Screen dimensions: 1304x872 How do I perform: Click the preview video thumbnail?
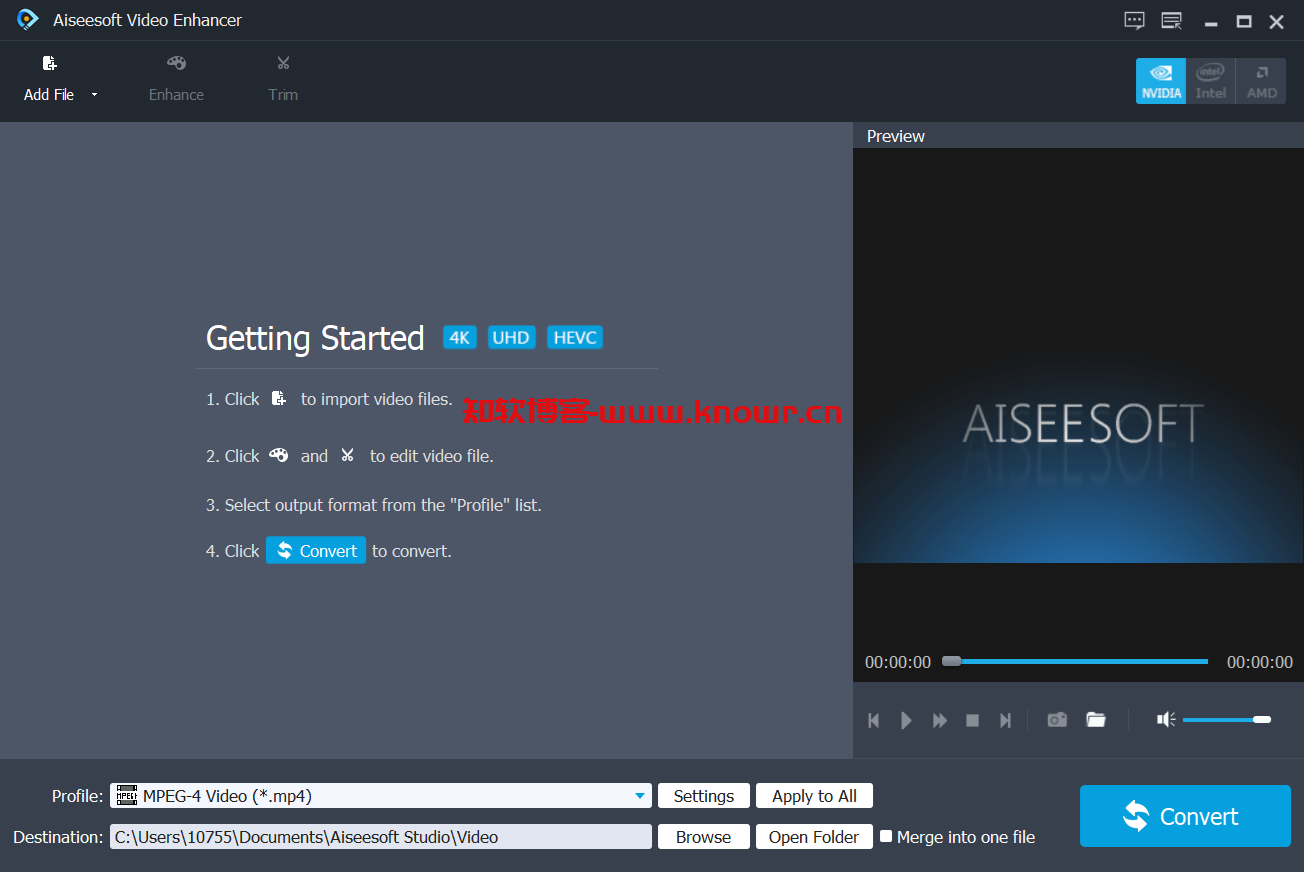(1078, 355)
